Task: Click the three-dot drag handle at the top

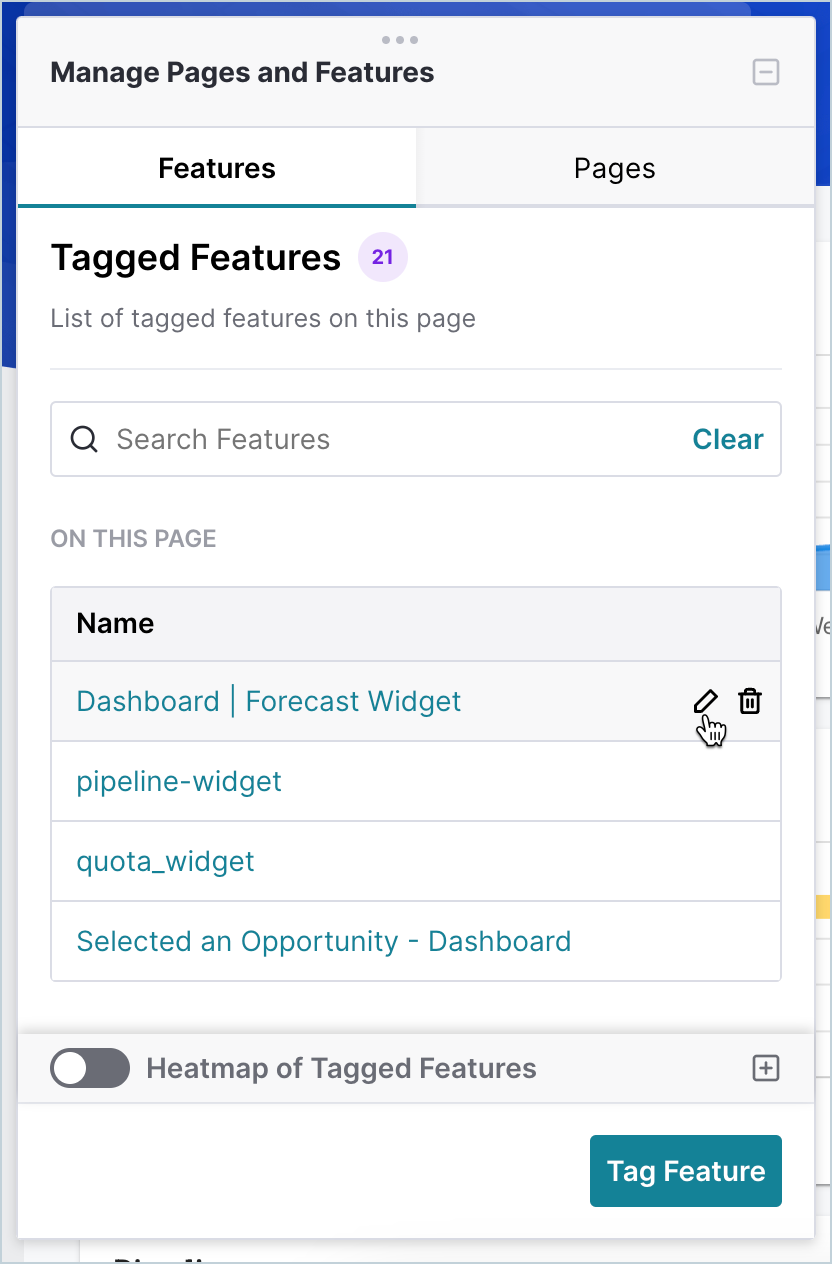Action: (400, 40)
